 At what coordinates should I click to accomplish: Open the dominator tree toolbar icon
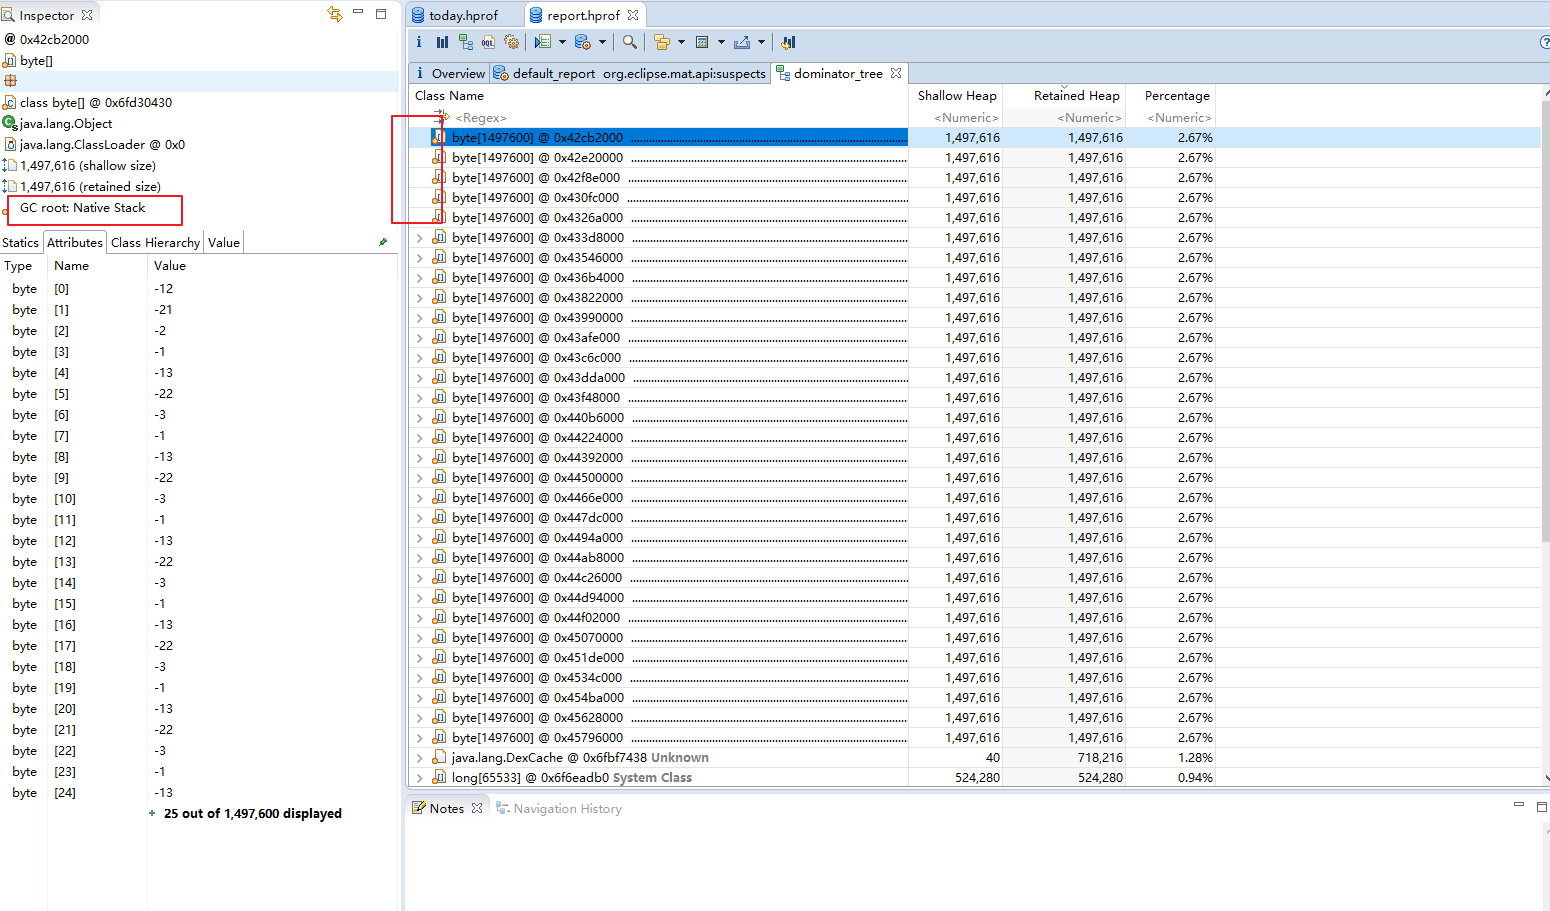click(466, 42)
